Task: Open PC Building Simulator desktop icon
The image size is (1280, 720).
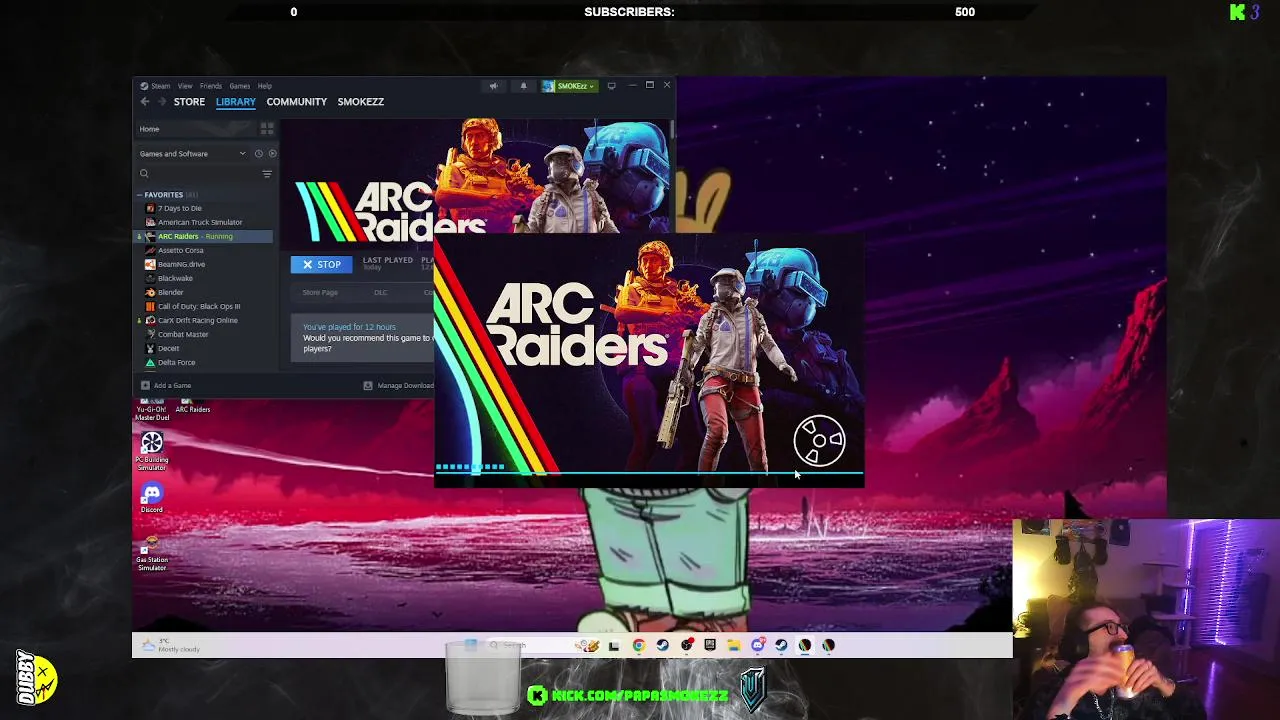Action: pyautogui.click(x=152, y=451)
